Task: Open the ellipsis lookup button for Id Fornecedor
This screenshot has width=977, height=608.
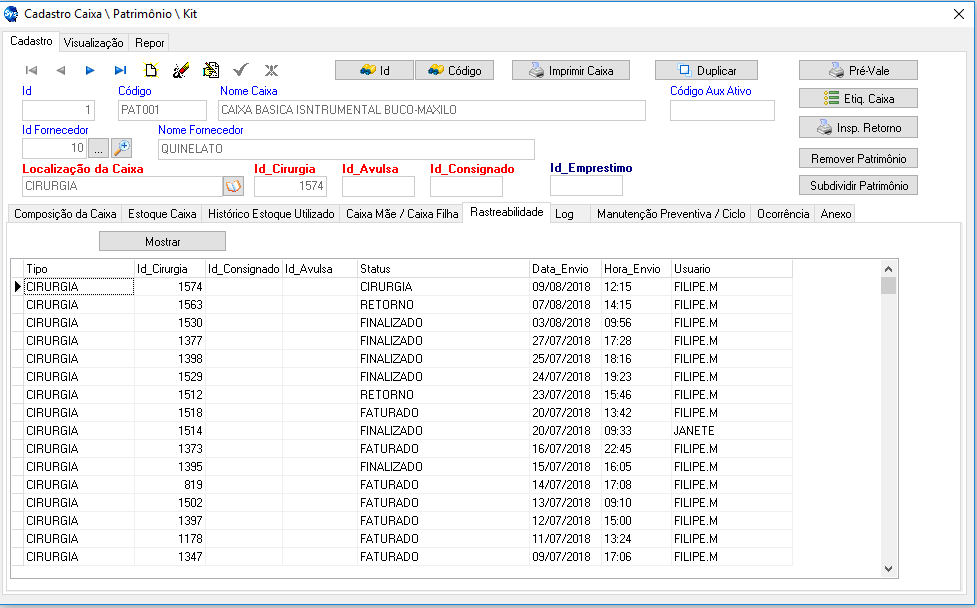Action: click(x=99, y=149)
